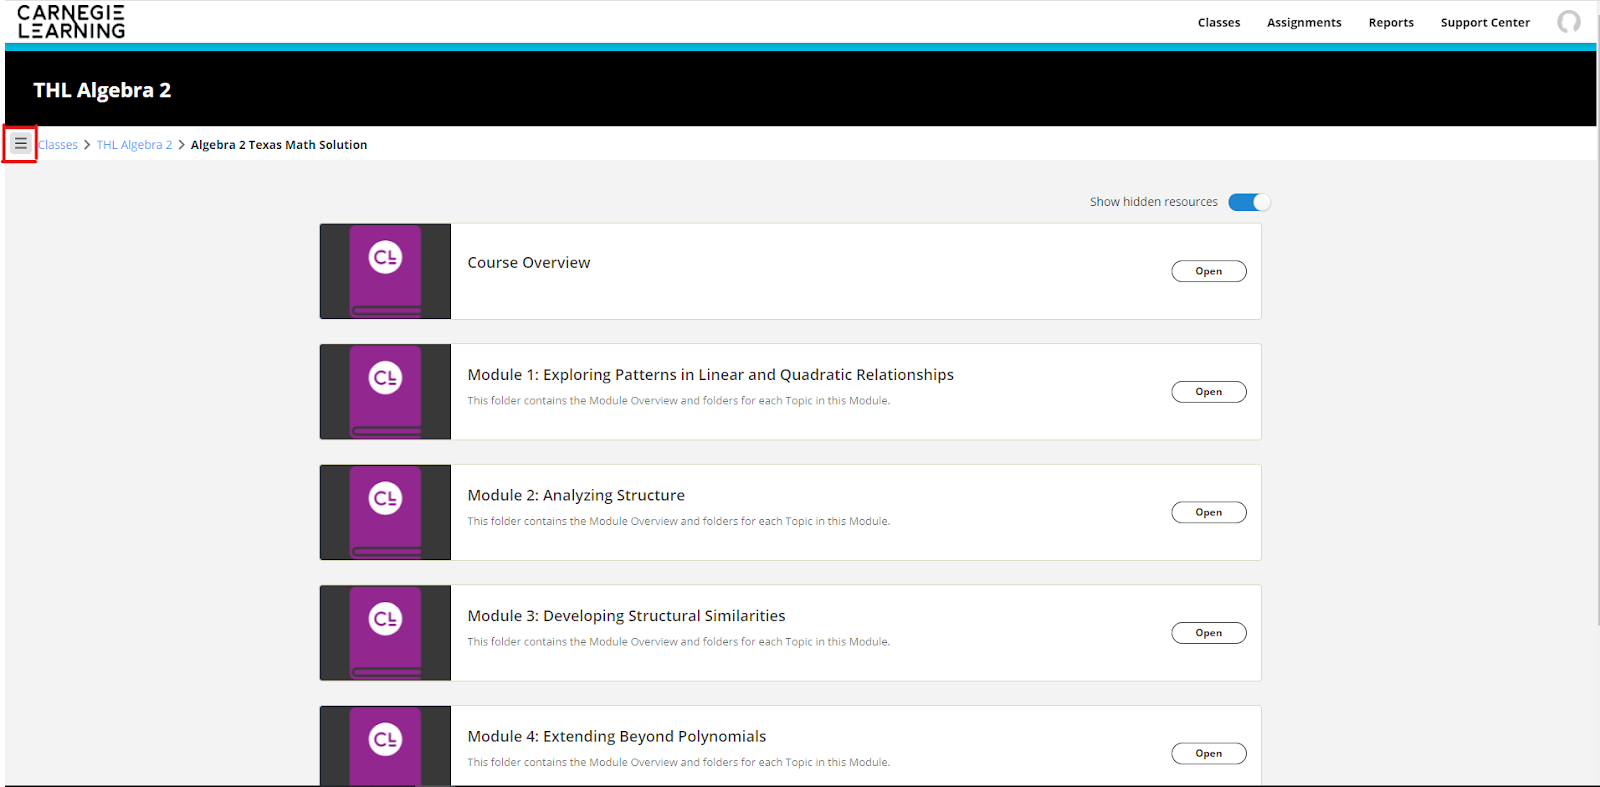1600x787 pixels.
Task: Click the Course Overview title
Action: click(x=529, y=263)
